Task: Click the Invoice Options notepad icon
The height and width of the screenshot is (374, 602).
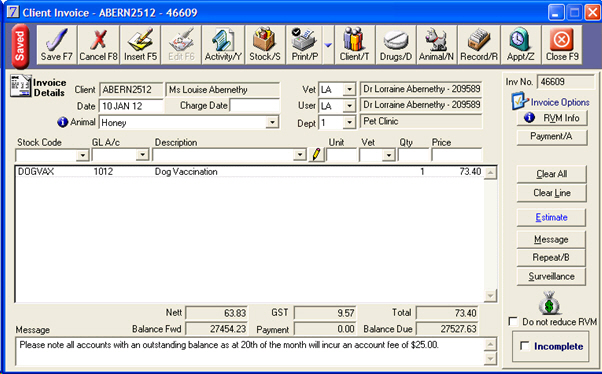Action: [520, 101]
